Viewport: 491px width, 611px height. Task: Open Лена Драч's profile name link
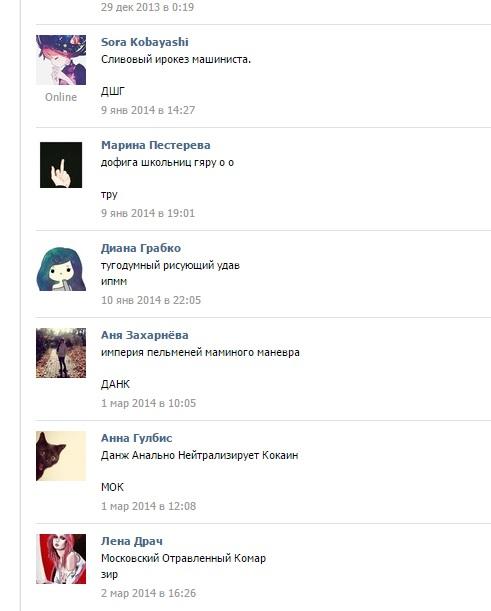tap(132, 541)
